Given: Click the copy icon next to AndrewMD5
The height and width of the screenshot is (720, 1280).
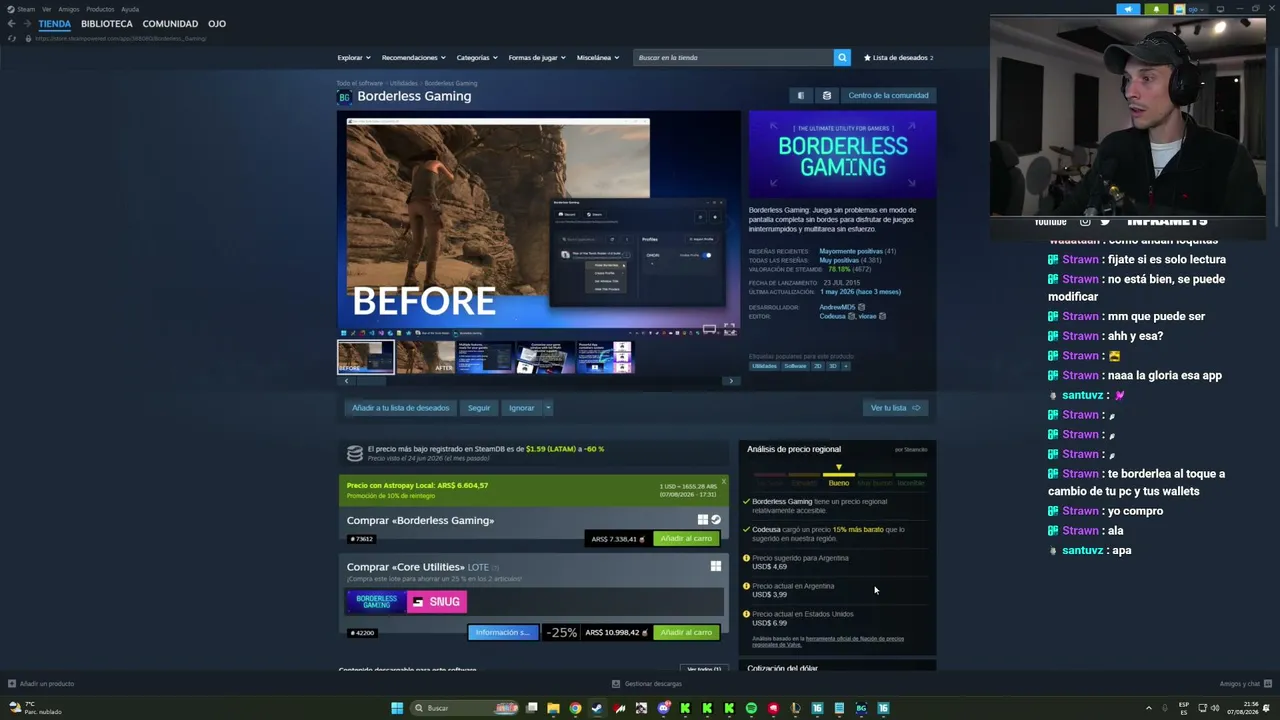Looking at the screenshot, I should tap(861, 307).
